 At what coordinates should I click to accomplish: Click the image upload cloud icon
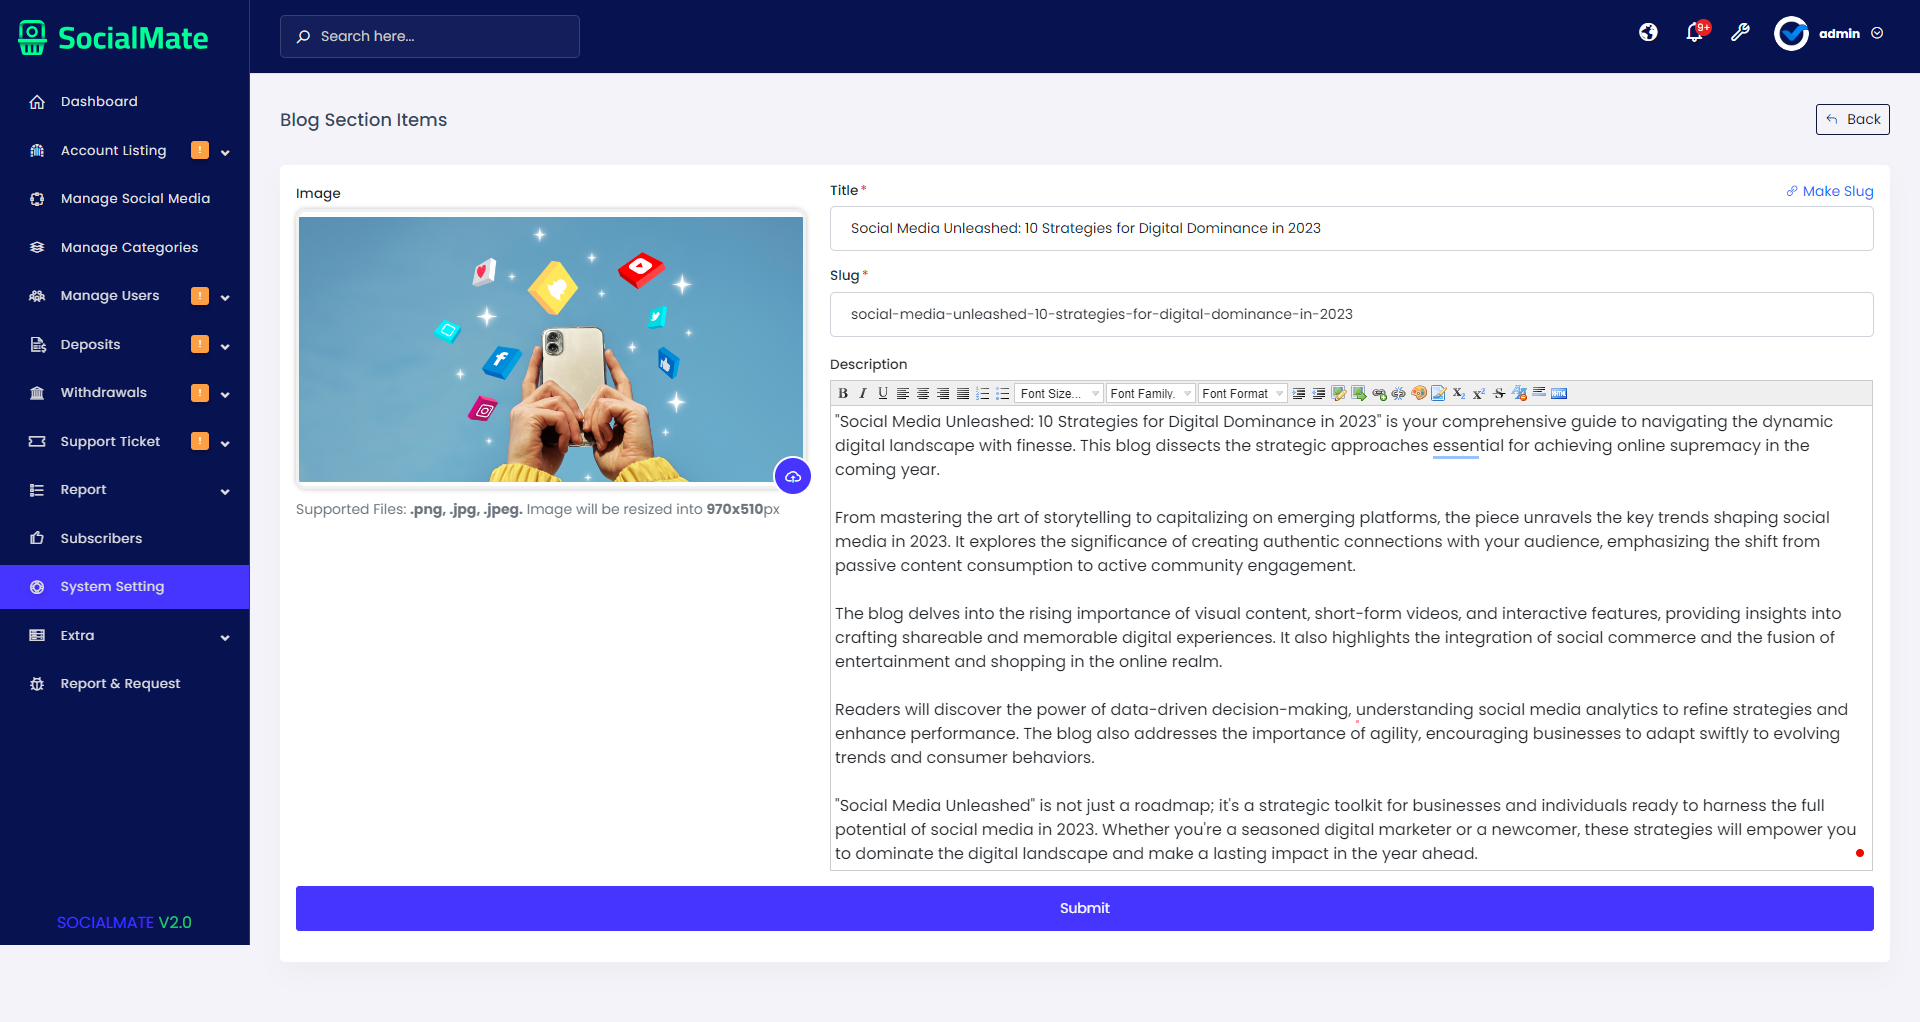793,477
